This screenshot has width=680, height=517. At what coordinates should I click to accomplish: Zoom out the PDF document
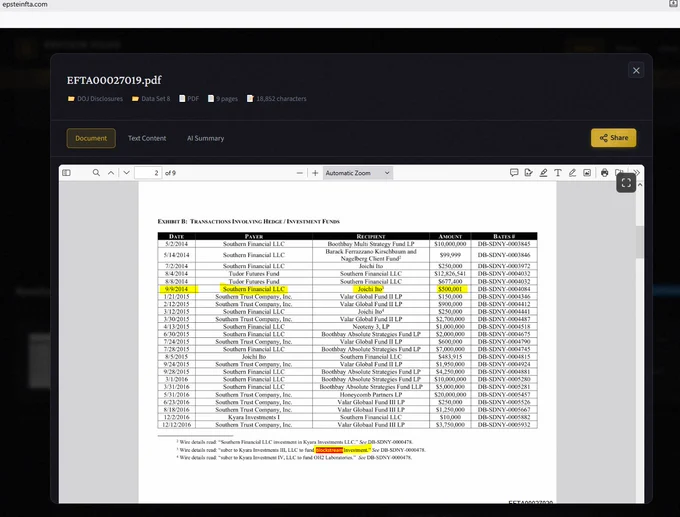coord(300,173)
